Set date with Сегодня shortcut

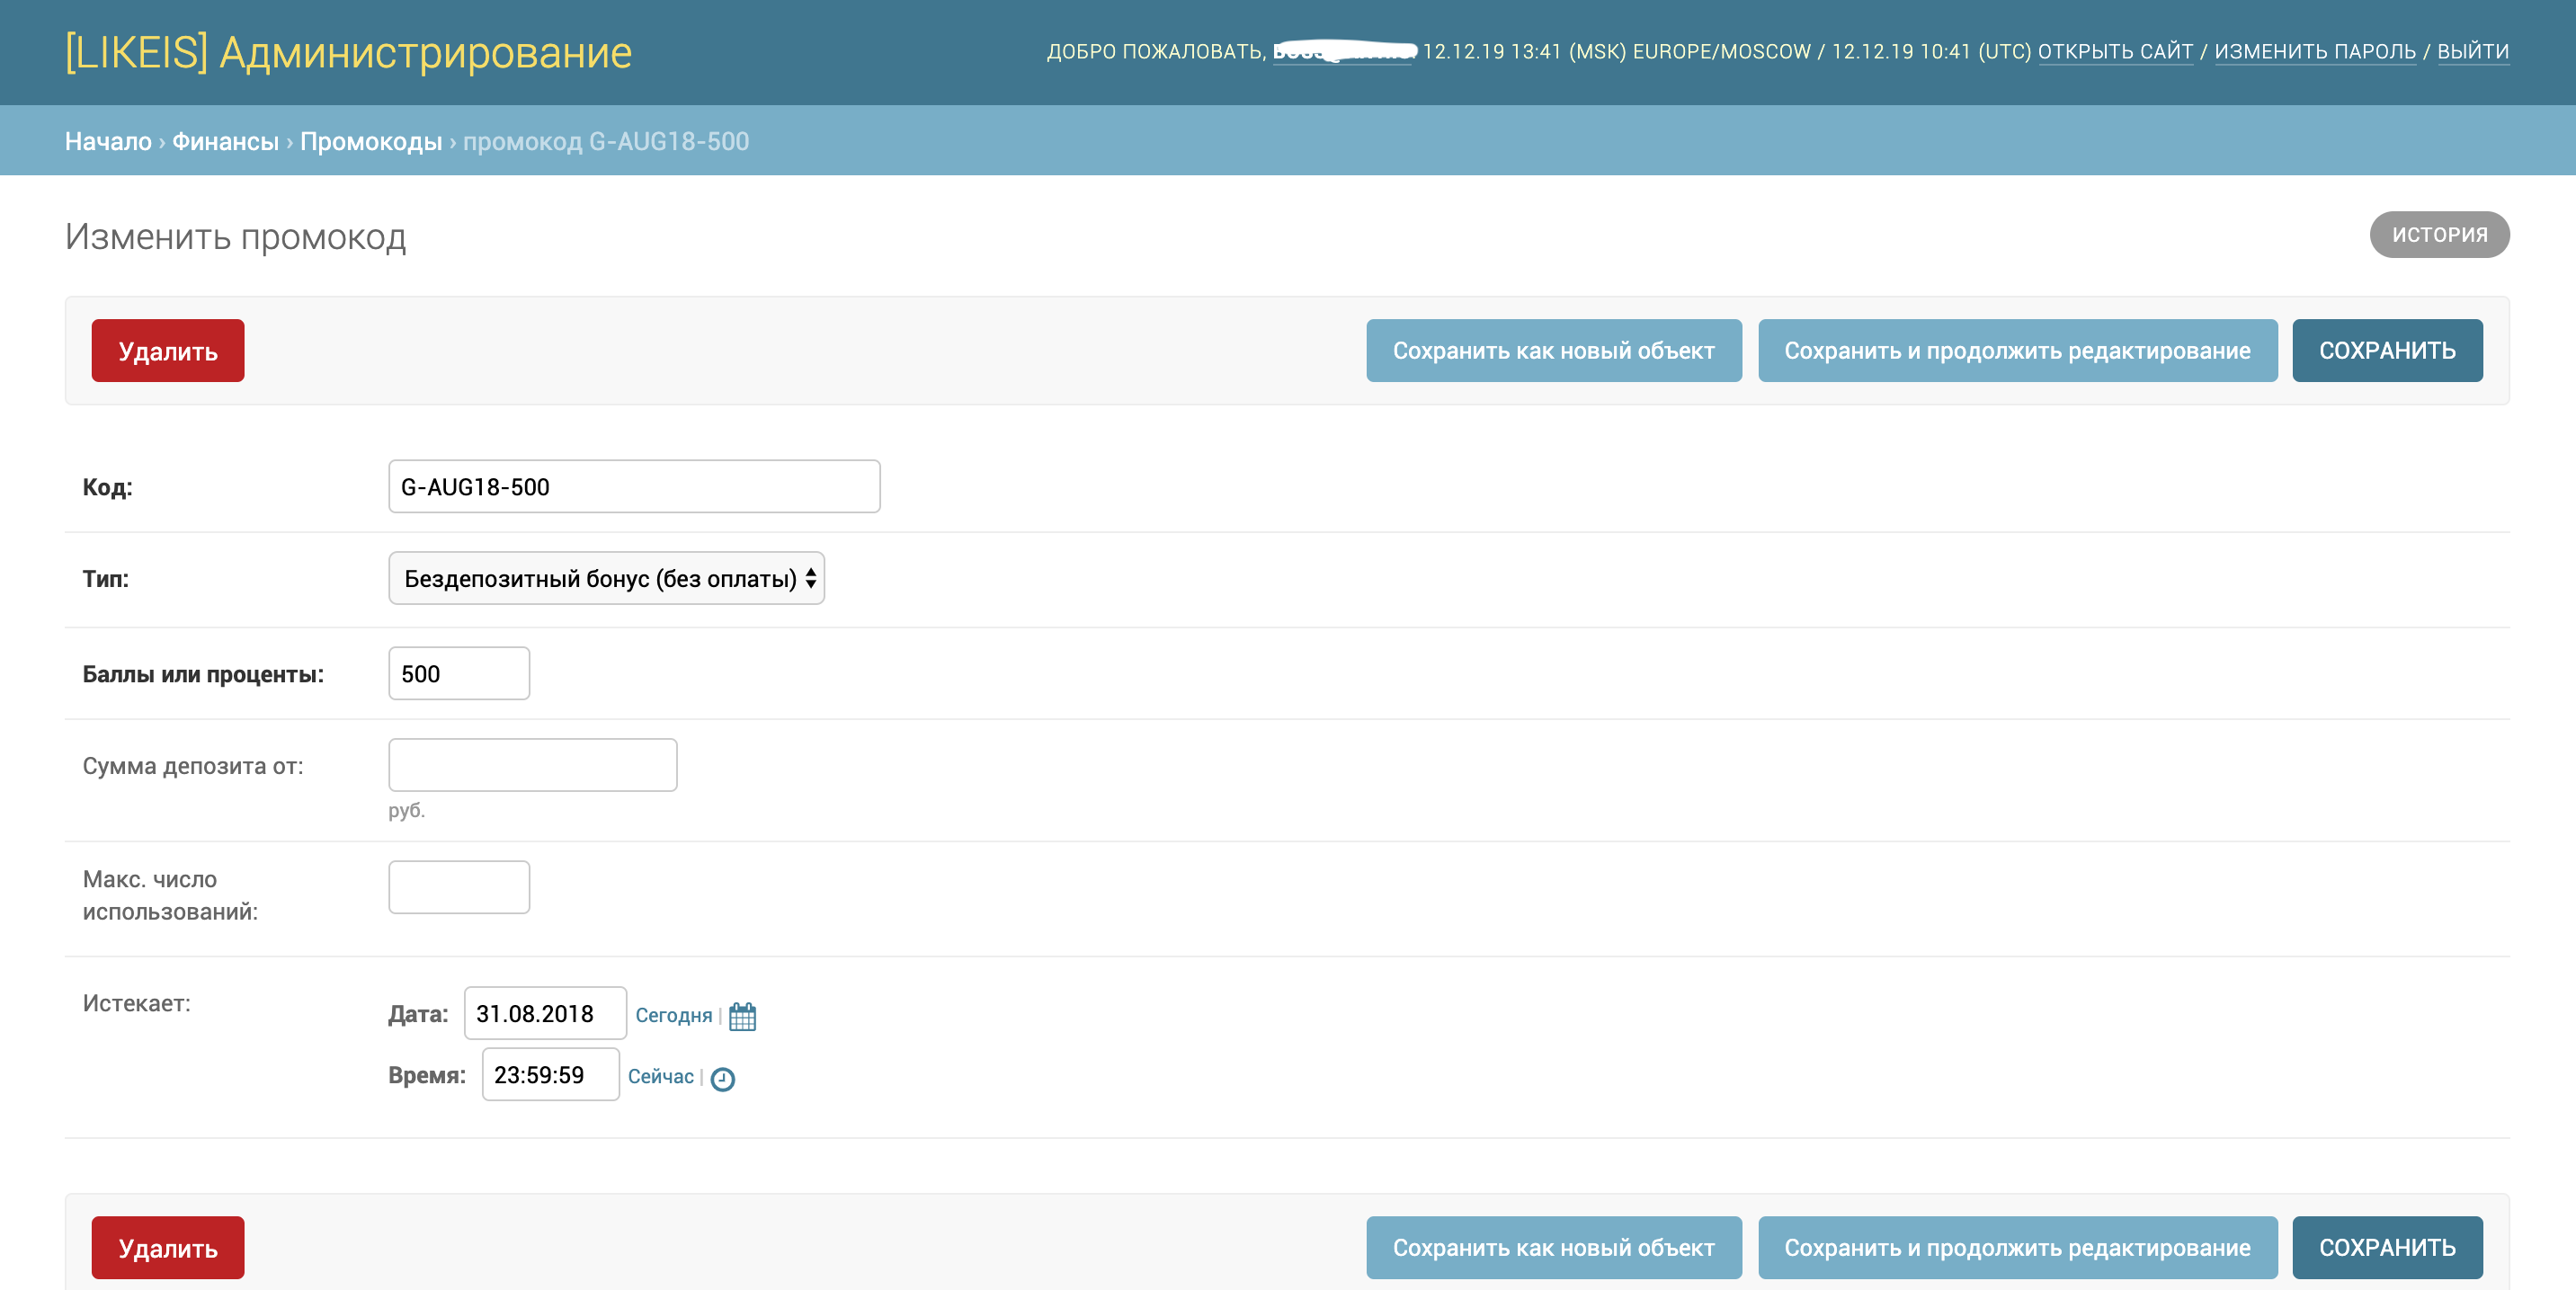(x=673, y=1015)
